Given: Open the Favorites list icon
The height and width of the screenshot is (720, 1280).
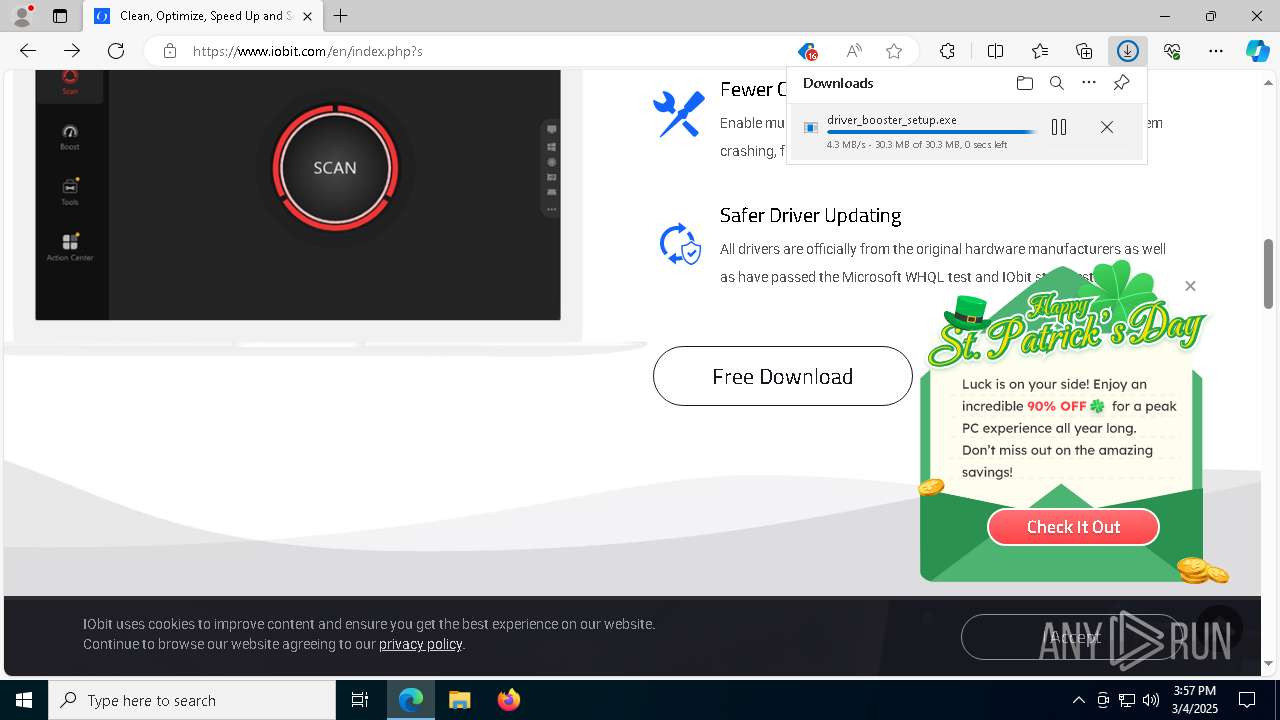Looking at the screenshot, I should pyautogui.click(x=1040, y=51).
